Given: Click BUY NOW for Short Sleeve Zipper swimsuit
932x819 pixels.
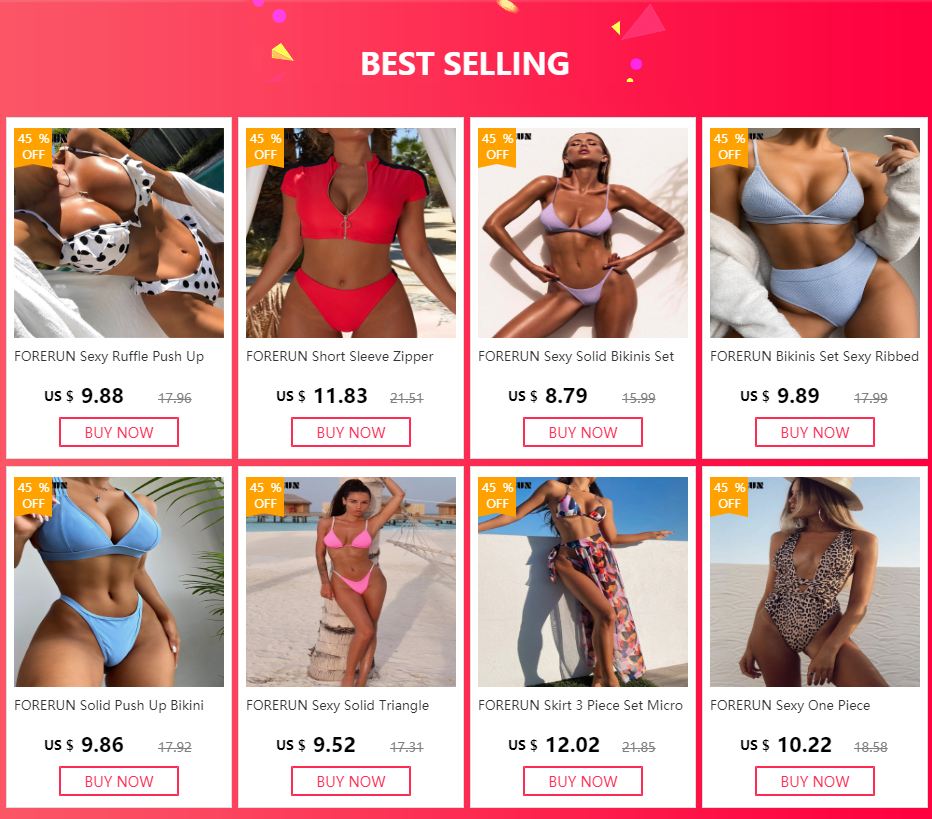Looking at the screenshot, I should [351, 432].
